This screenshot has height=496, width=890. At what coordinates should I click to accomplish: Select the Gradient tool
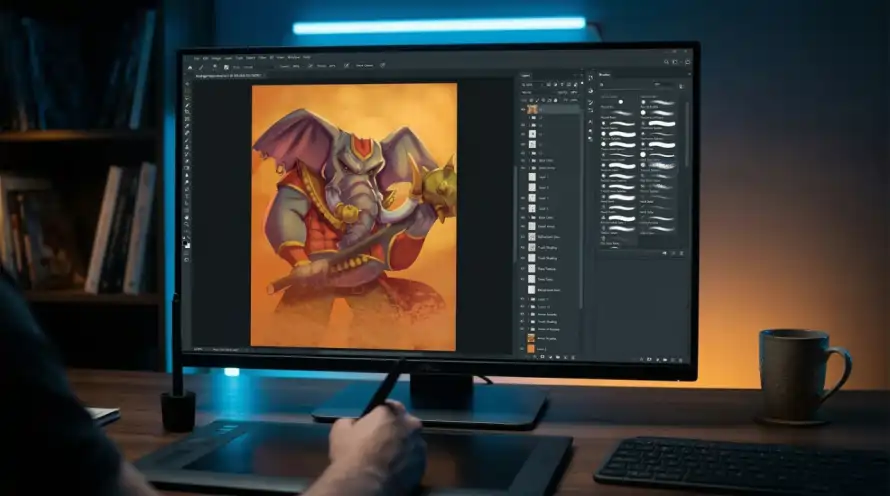coord(187,168)
